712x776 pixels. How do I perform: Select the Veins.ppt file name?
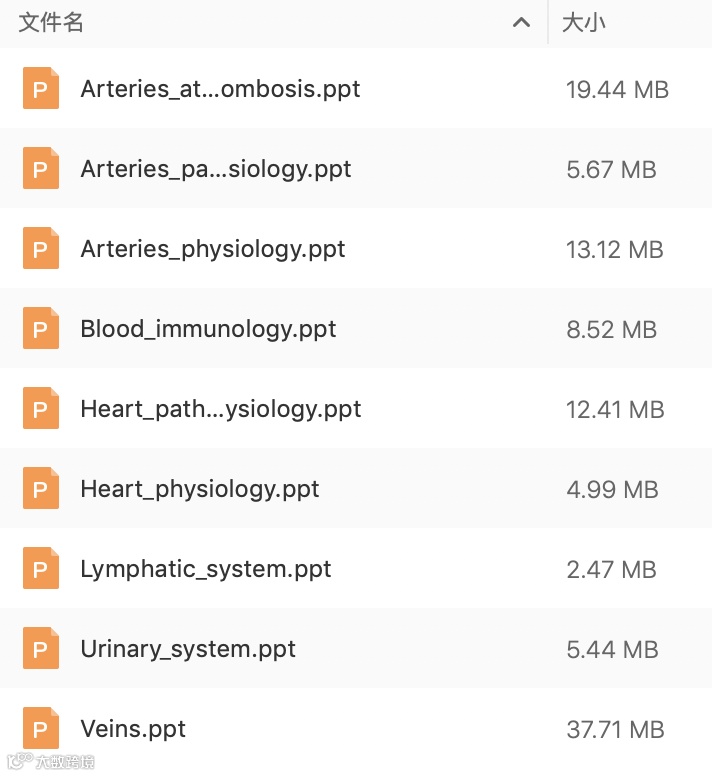pyautogui.click(x=133, y=729)
